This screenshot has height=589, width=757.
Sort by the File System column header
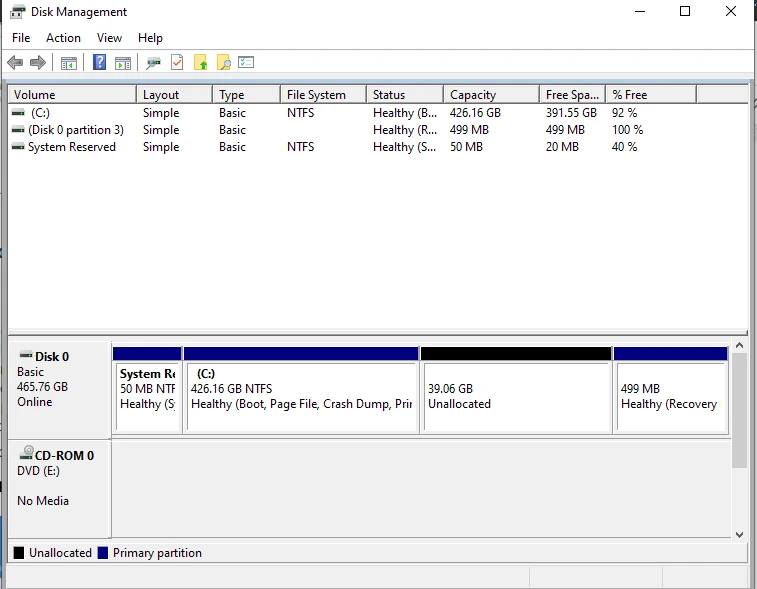pos(323,95)
